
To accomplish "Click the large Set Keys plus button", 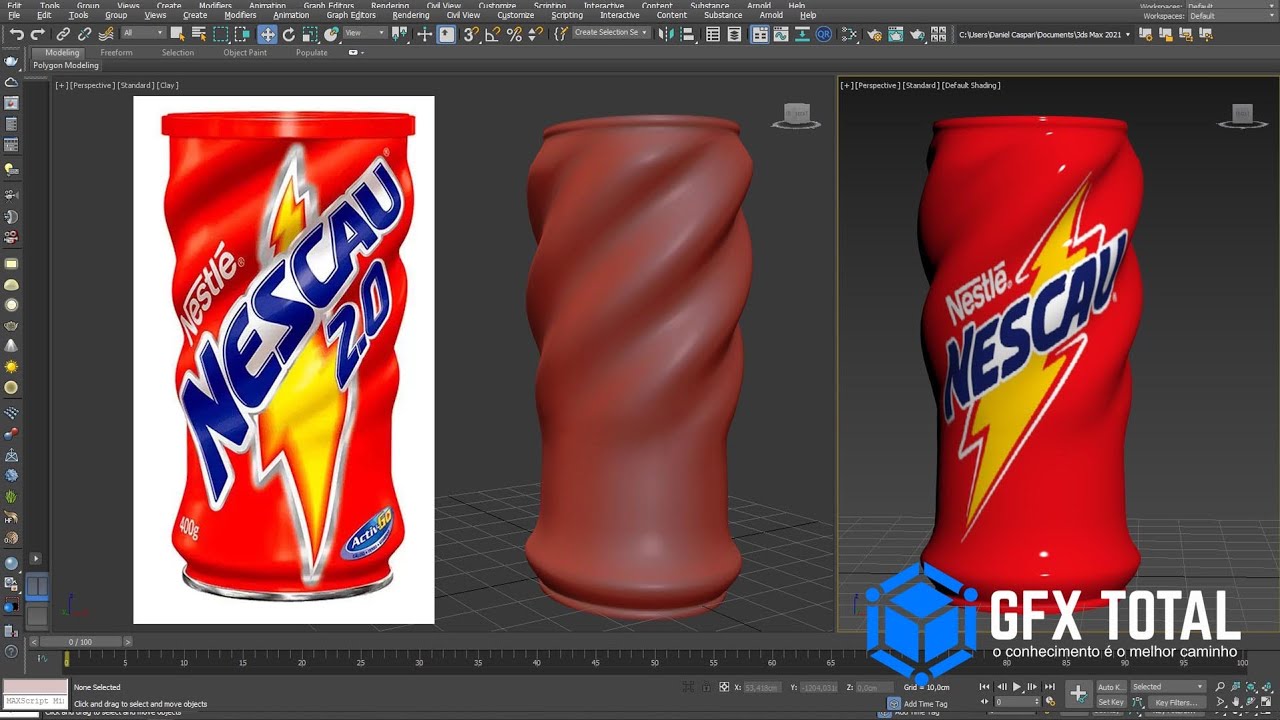I will 1078,694.
